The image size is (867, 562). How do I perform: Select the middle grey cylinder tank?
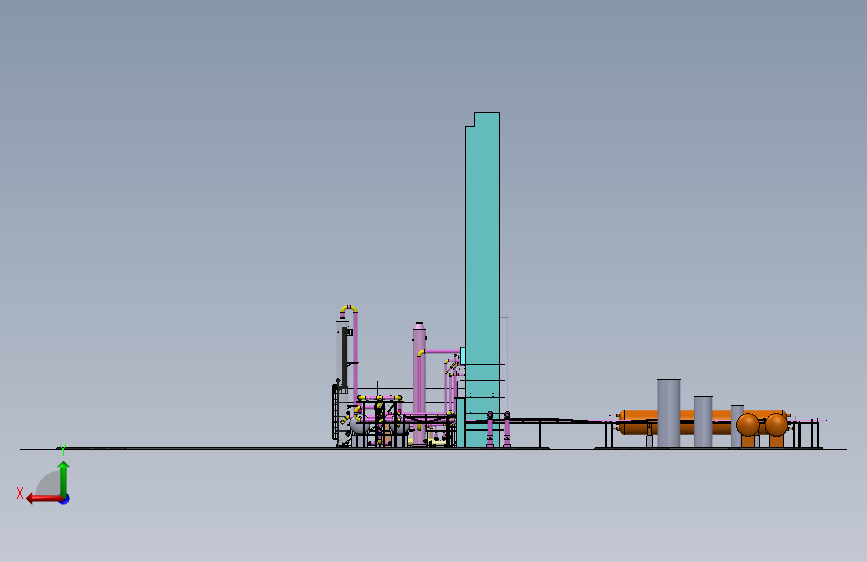(x=703, y=421)
